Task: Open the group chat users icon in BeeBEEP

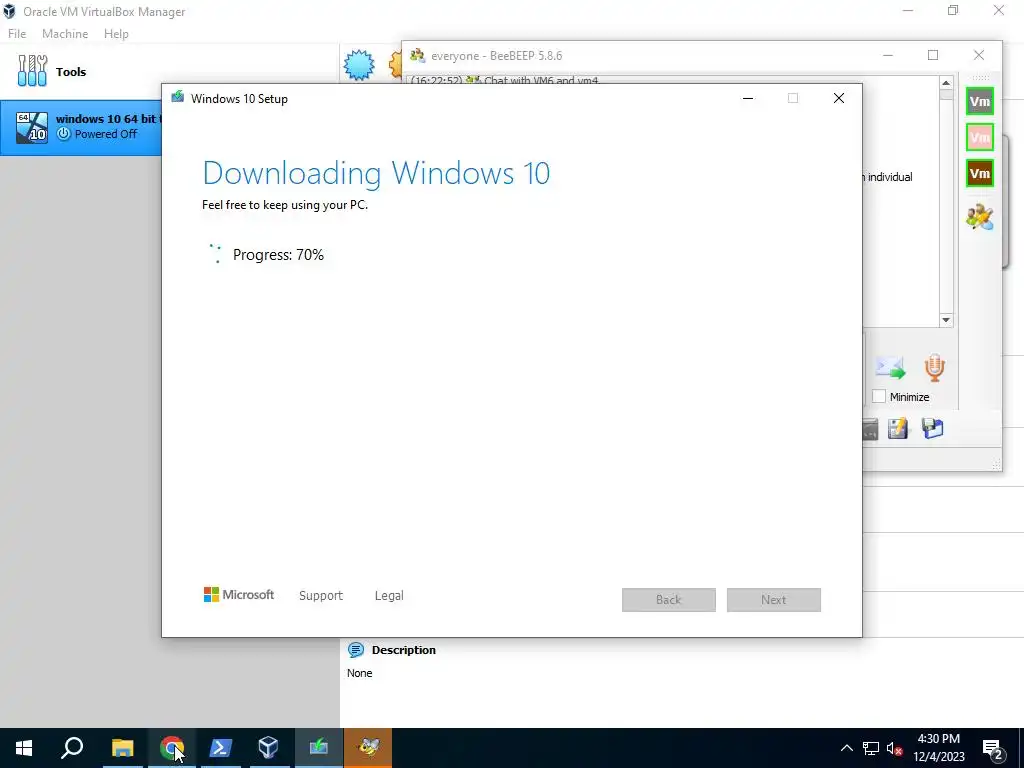Action: click(980, 217)
